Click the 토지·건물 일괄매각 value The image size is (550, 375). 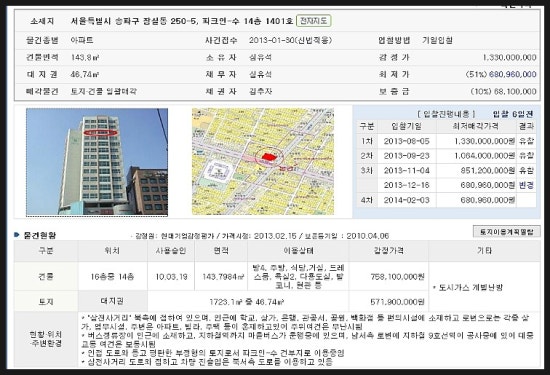[x=103, y=92]
